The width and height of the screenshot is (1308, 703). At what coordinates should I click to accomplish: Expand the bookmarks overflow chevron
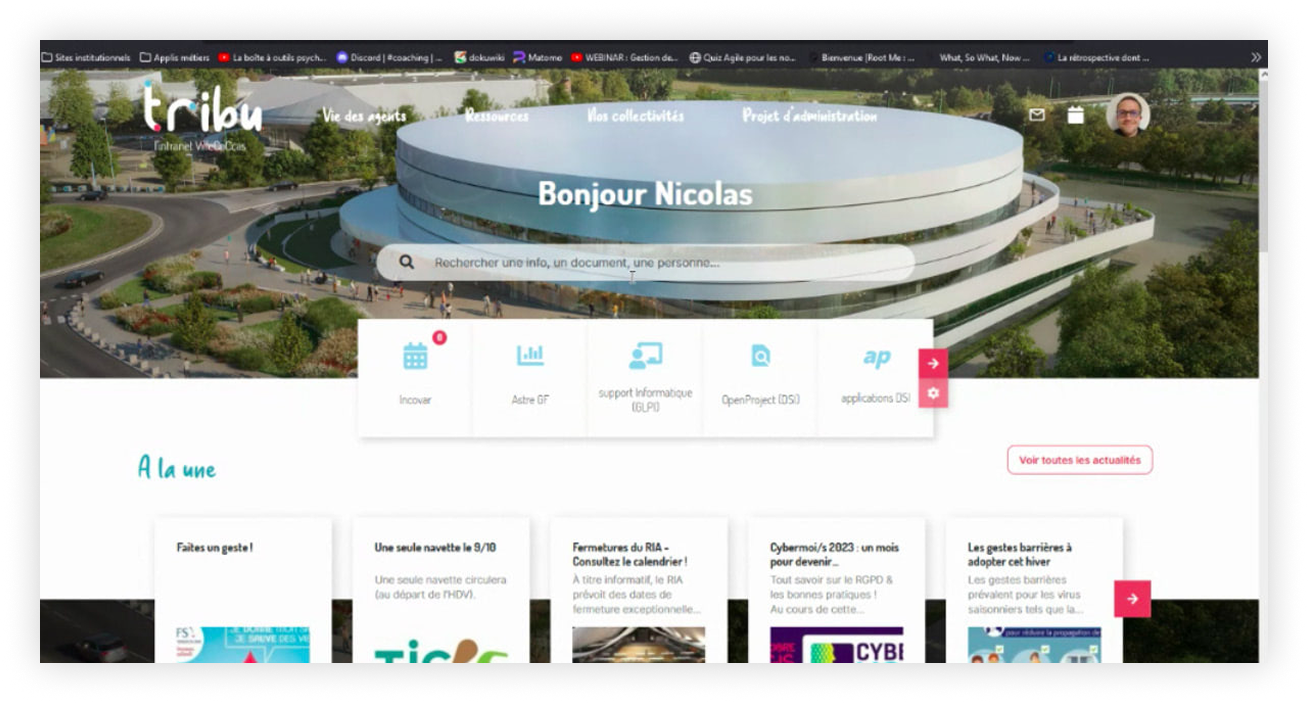coord(1256,58)
